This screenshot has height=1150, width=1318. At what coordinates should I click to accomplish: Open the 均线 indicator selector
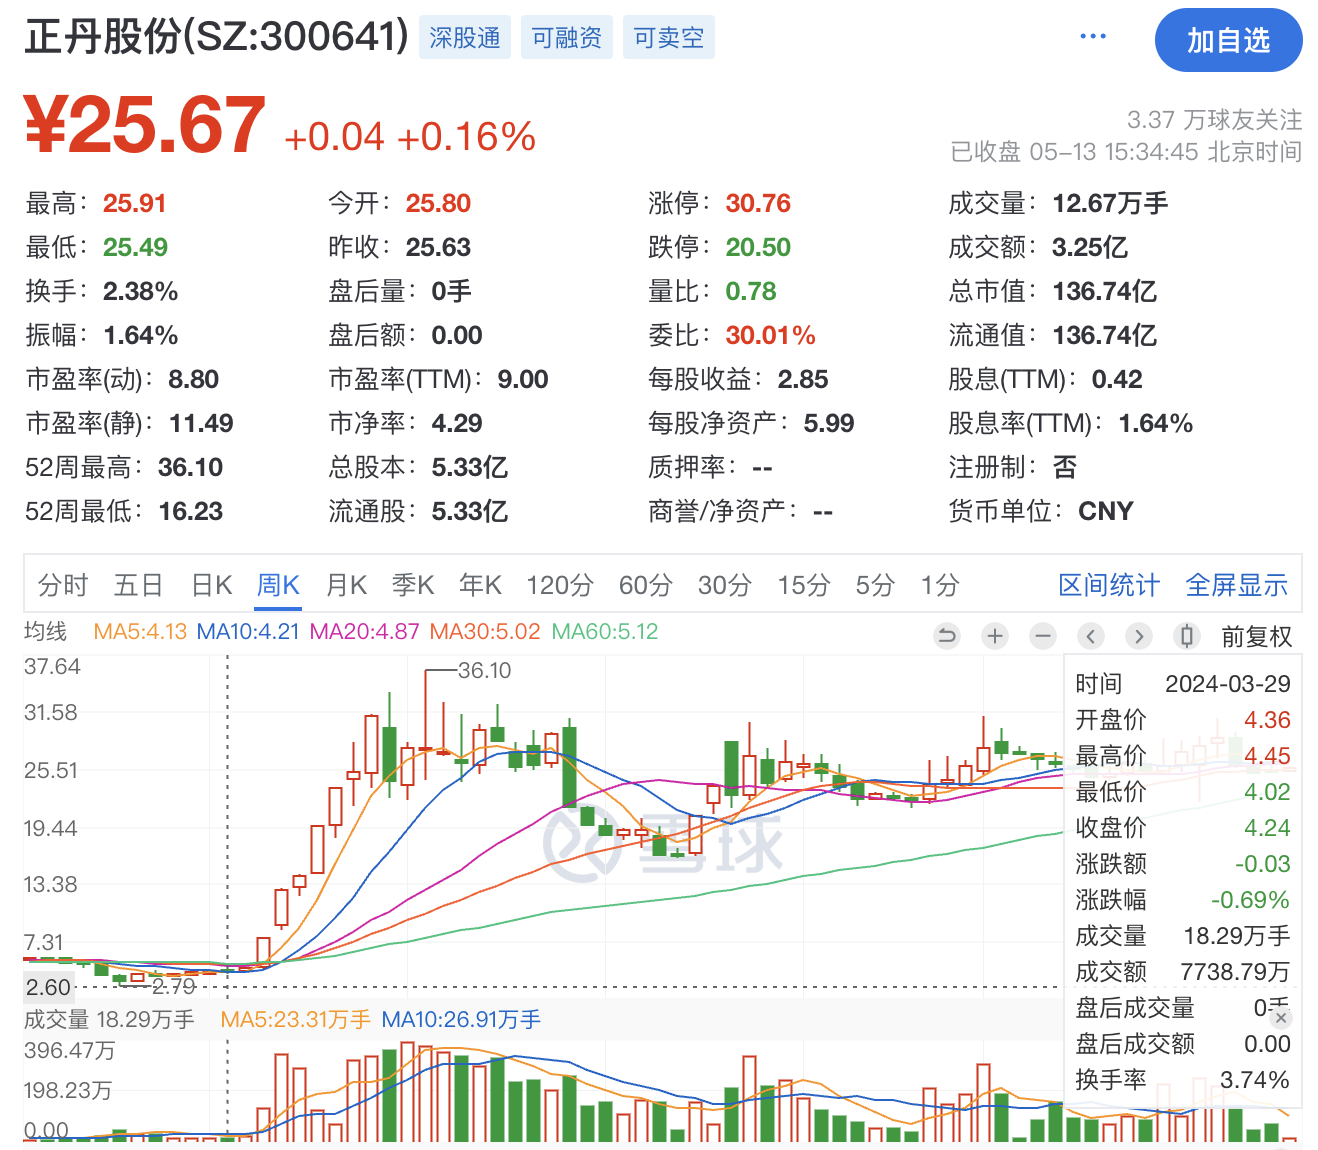pyautogui.click(x=46, y=632)
